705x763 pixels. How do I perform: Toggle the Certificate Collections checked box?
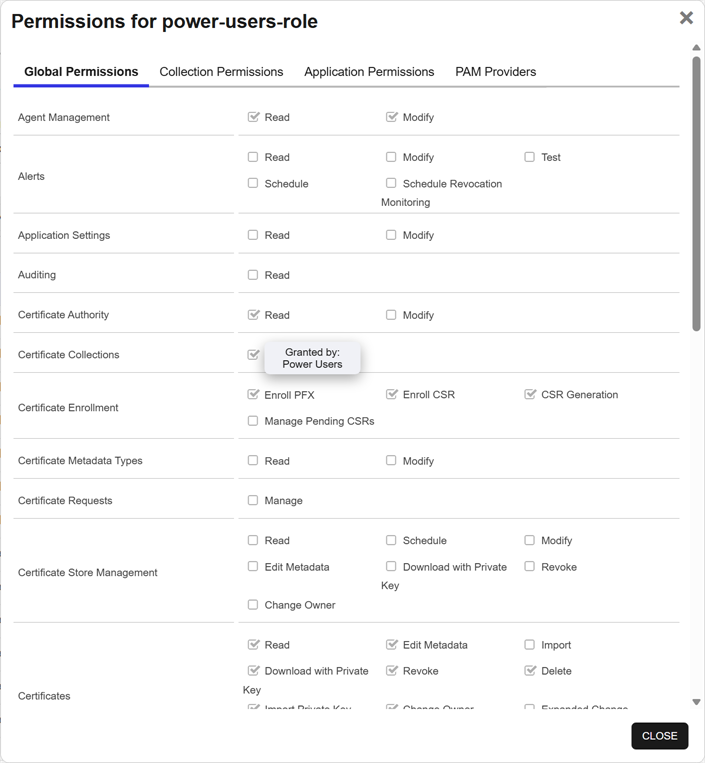coord(253,354)
